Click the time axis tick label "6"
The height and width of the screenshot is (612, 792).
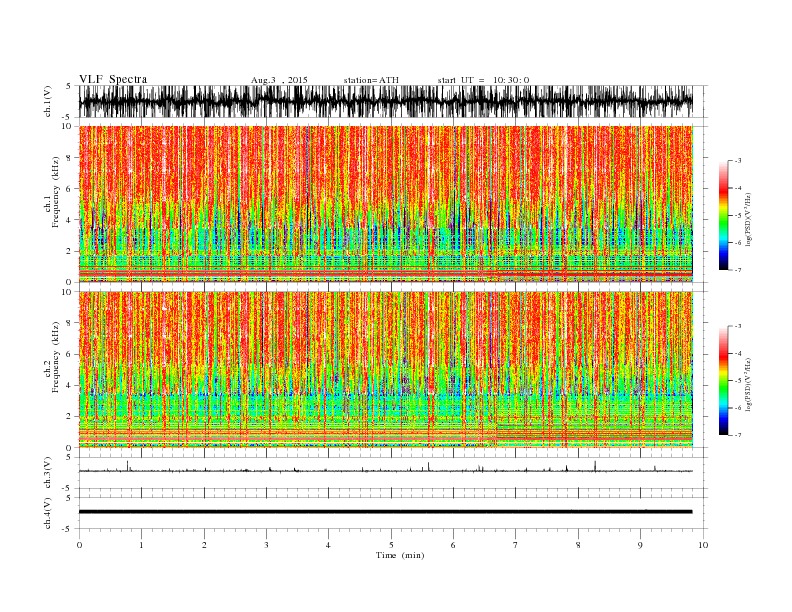pos(453,545)
